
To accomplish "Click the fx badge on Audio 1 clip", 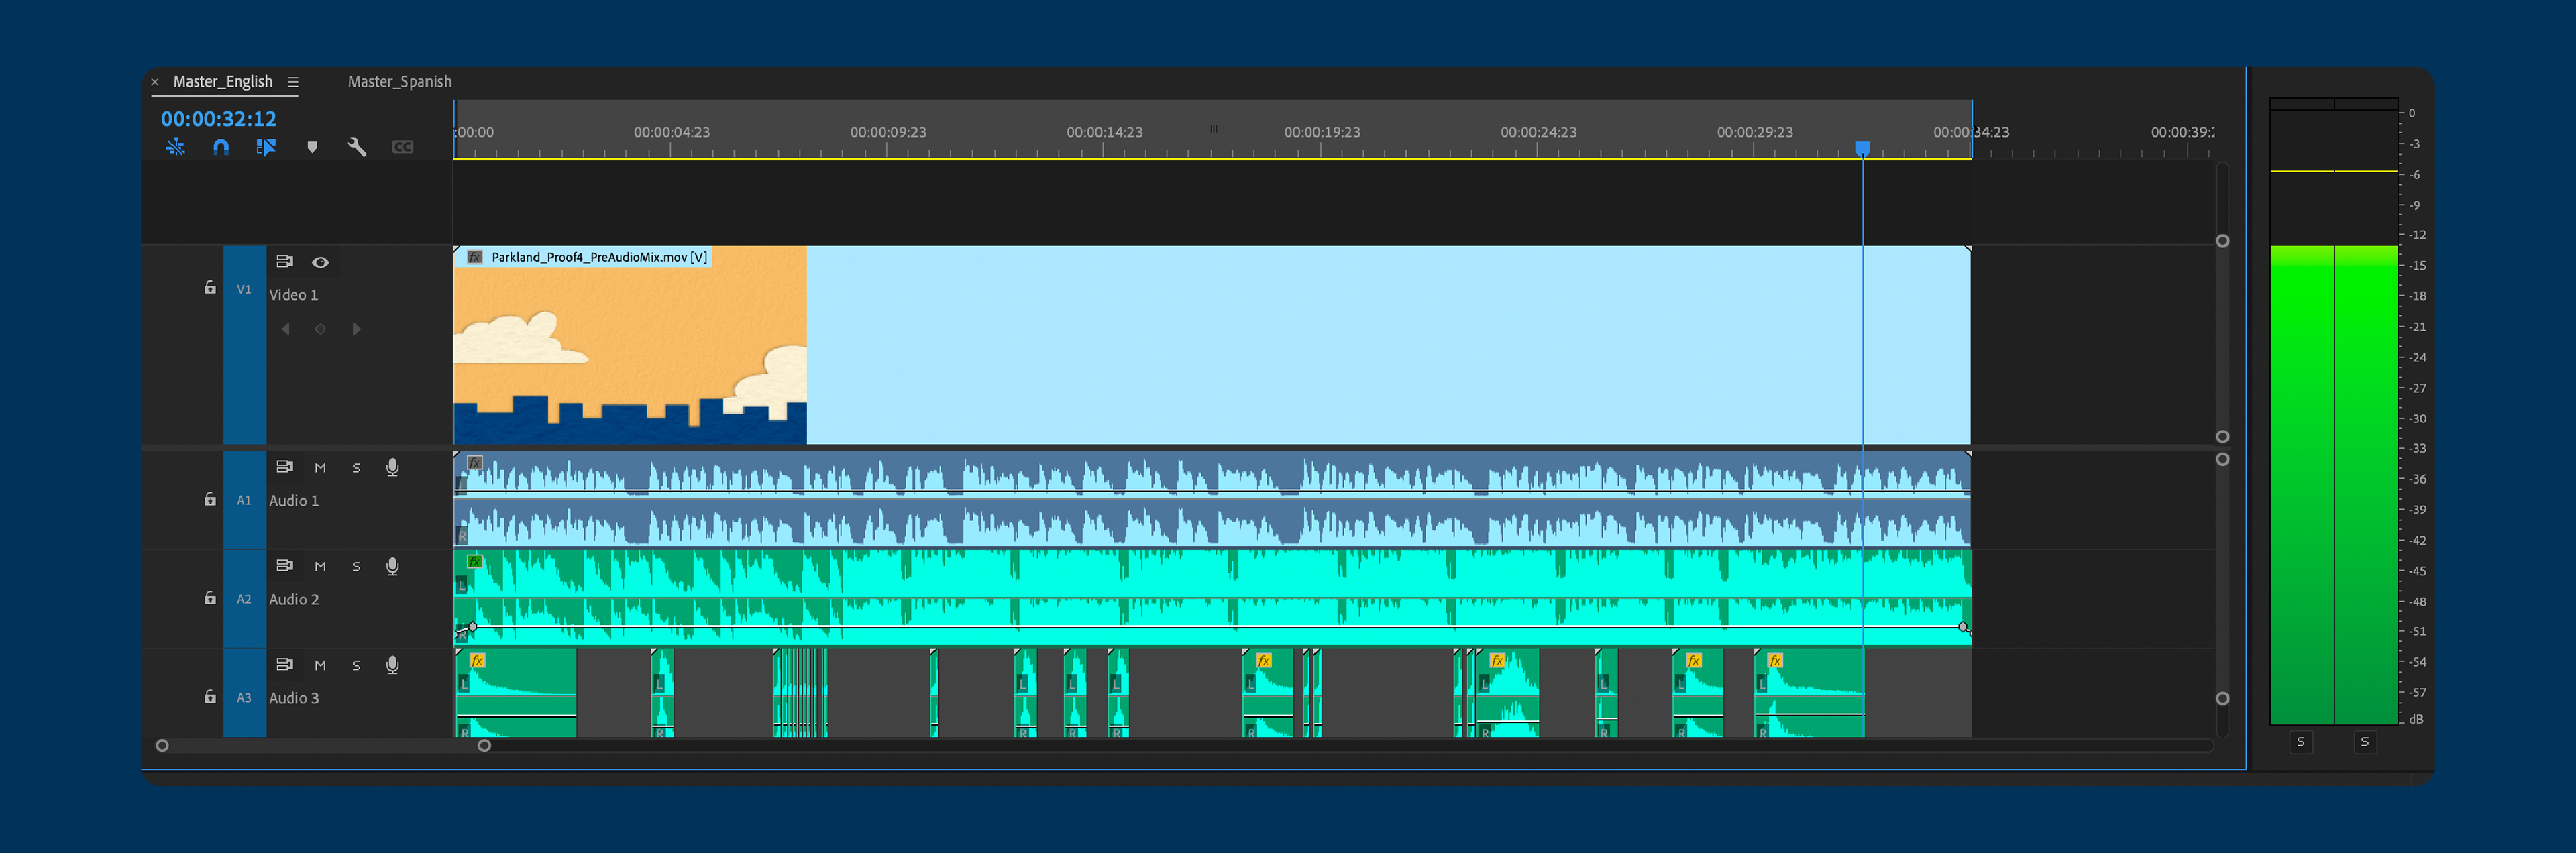I will 476,463.
